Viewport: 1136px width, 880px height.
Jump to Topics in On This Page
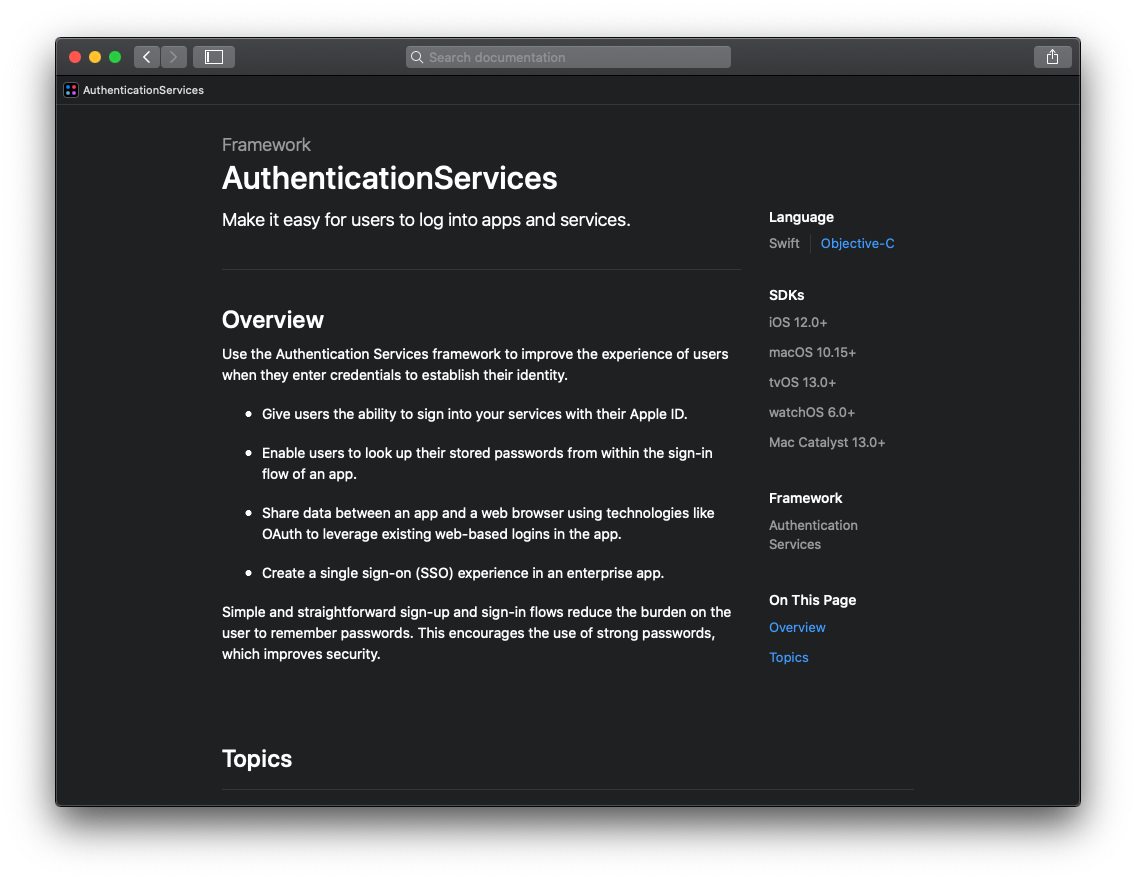[788, 657]
